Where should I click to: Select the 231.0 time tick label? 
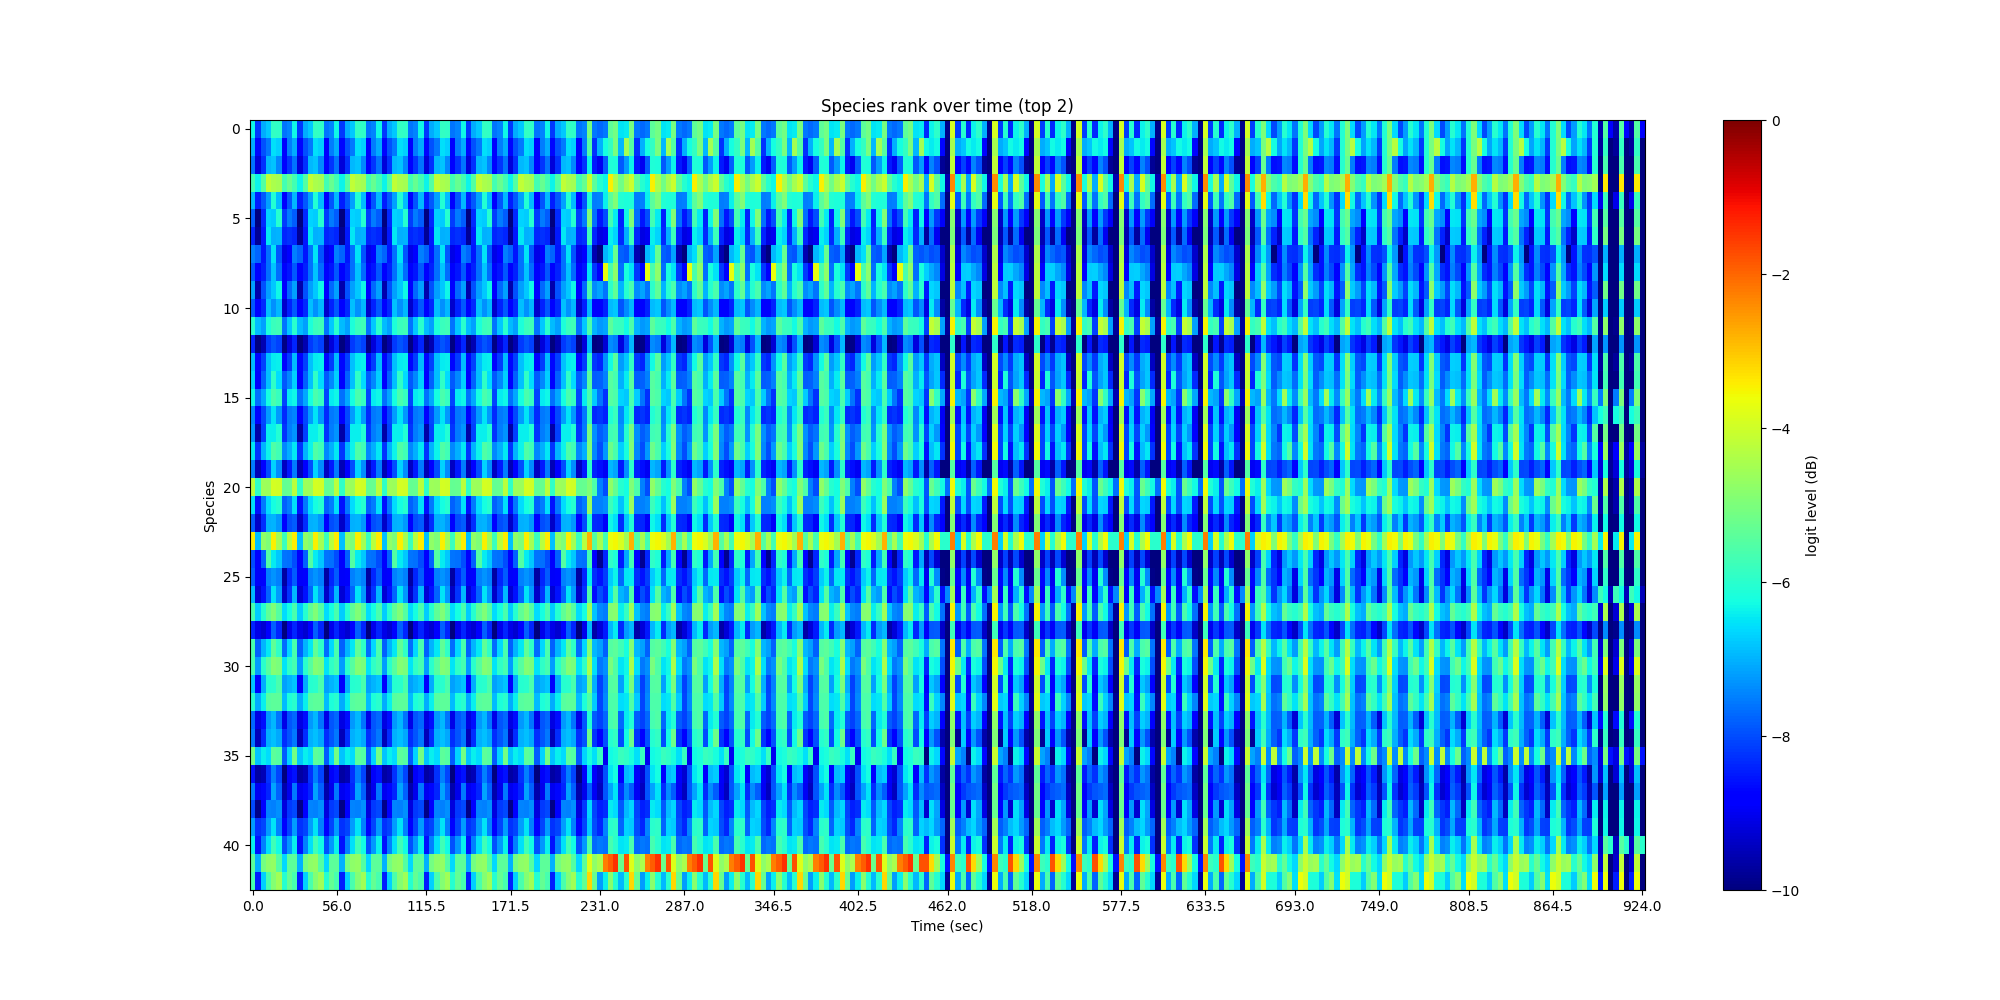tap(600, 907)
